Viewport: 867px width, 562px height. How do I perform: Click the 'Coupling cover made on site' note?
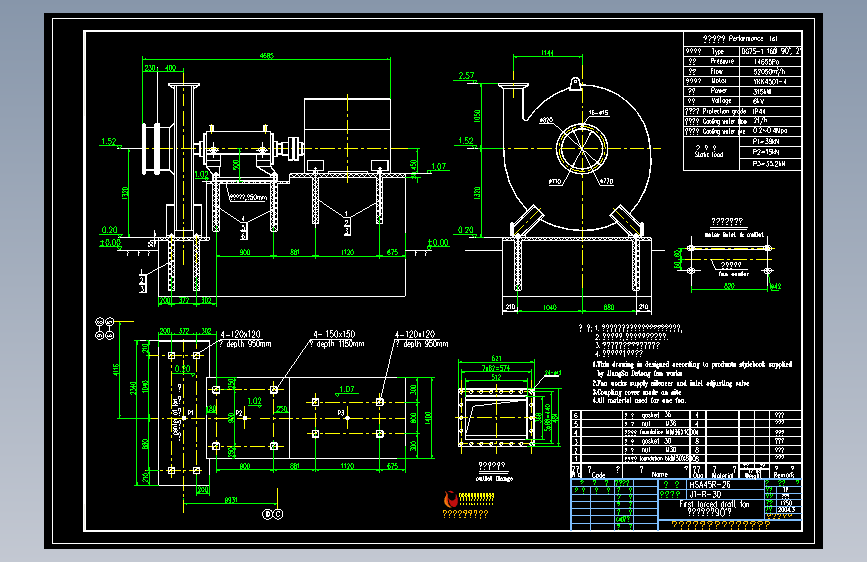pos(637,392)
